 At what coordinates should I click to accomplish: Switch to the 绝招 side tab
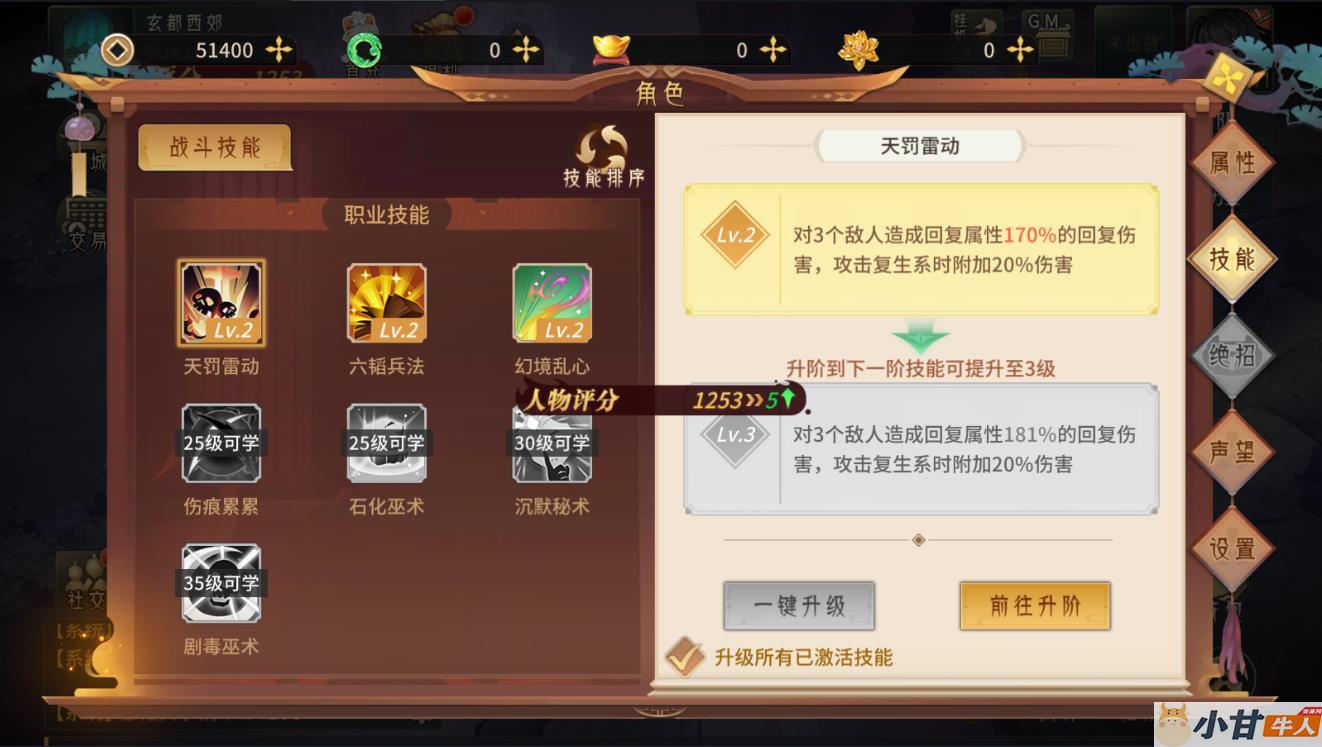point(1232,356)
